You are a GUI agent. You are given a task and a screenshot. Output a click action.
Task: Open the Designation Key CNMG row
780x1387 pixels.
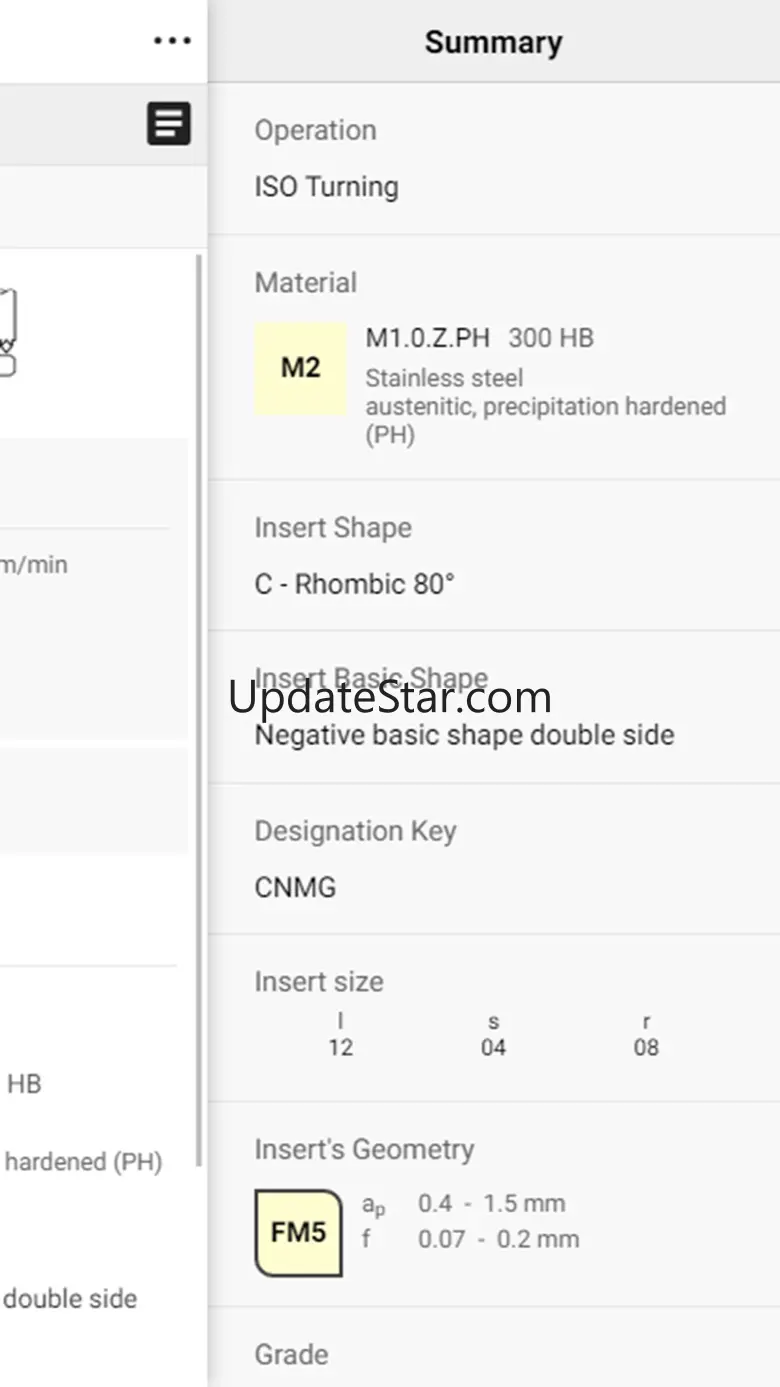(x=494, y=859)
